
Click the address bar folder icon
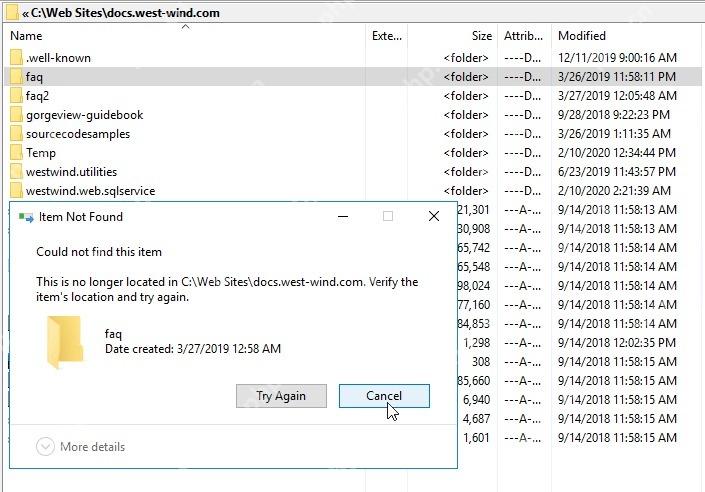click(x=12, y=12)
